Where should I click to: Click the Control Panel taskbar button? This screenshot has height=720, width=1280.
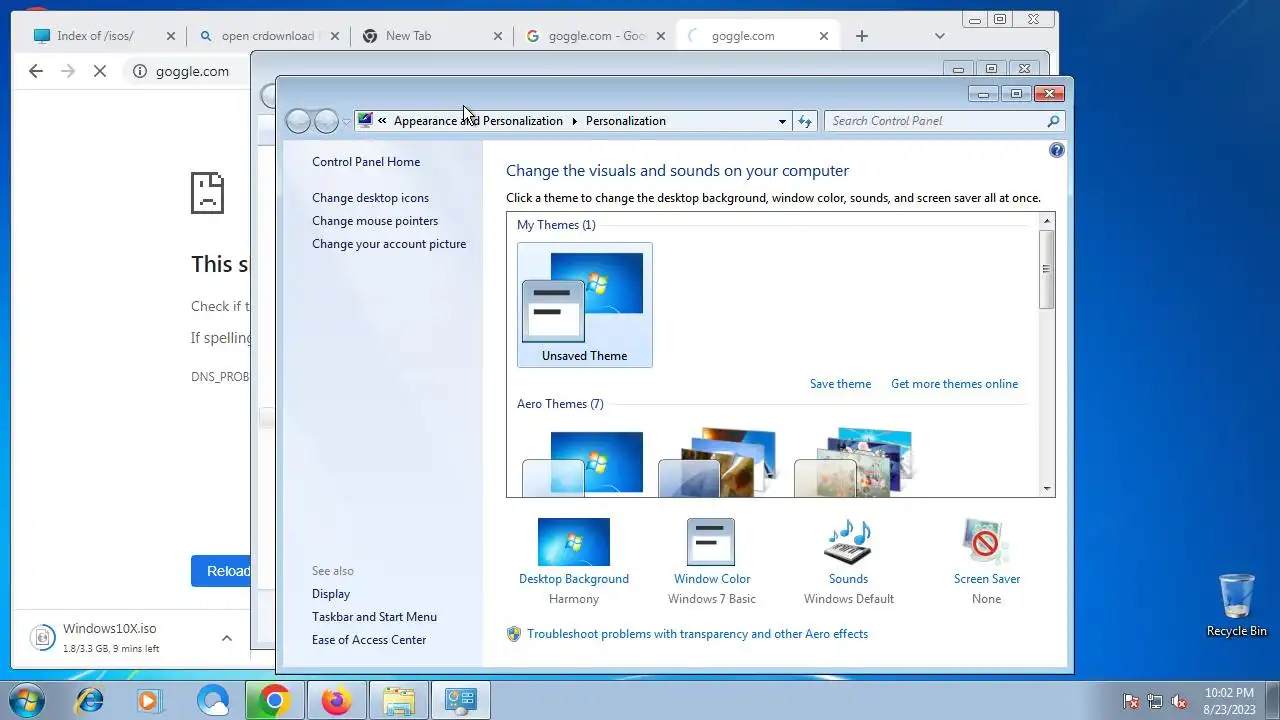(x=460, y=700)
